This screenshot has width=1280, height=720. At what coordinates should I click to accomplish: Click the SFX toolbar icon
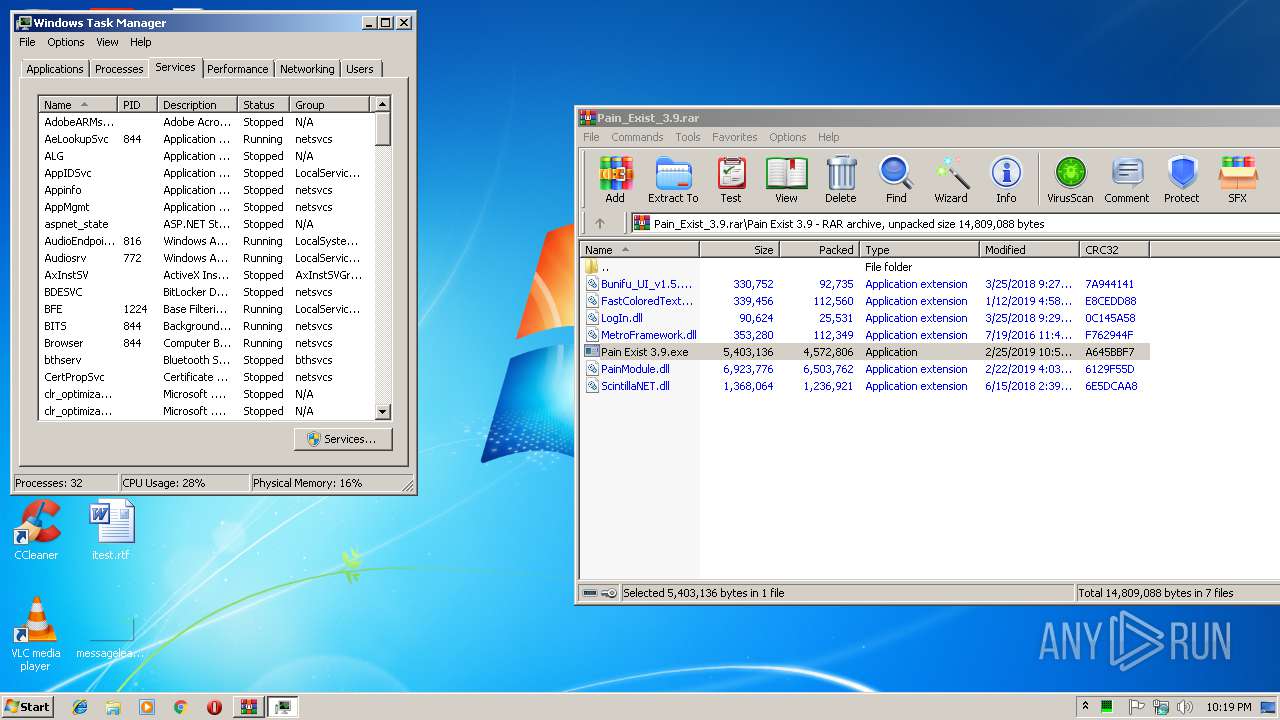point(1238,180)
